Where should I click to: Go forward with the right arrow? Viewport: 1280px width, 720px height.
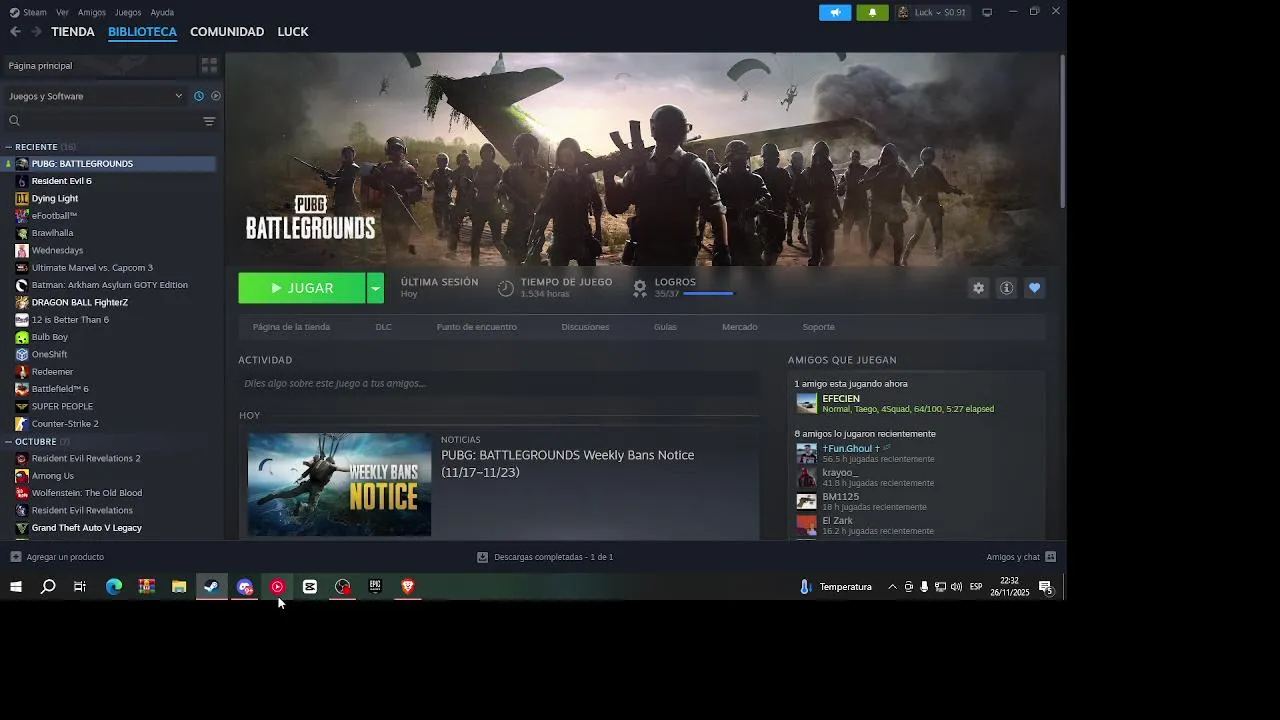pos(36,31)
